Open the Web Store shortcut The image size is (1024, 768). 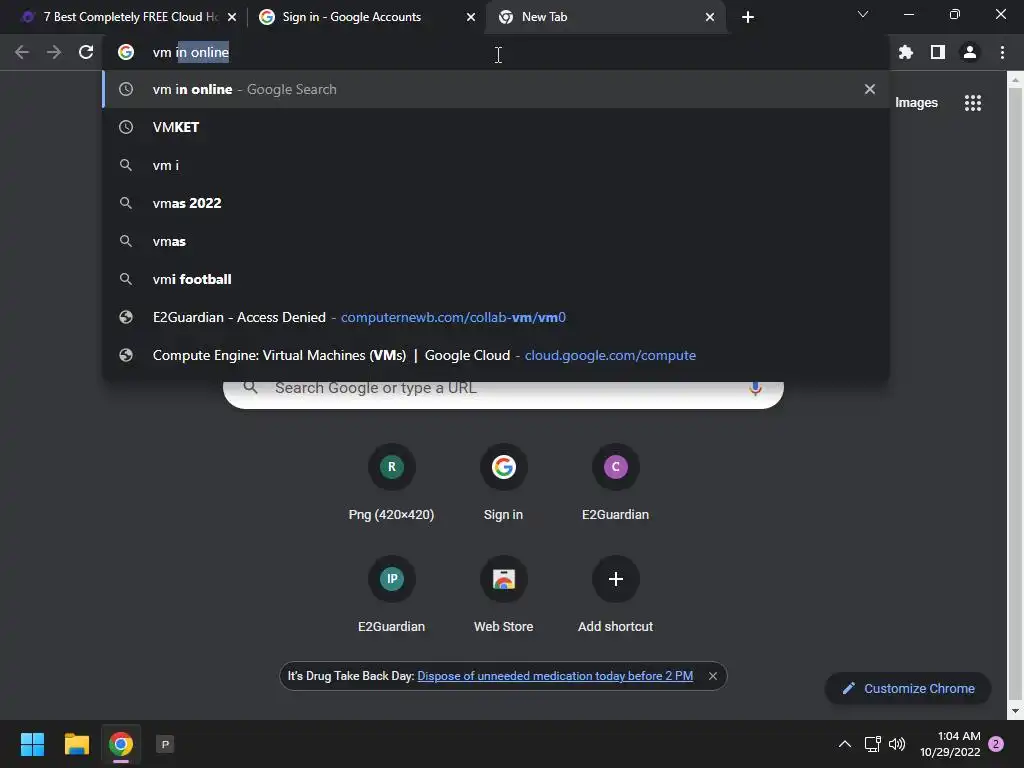[504, 595]
